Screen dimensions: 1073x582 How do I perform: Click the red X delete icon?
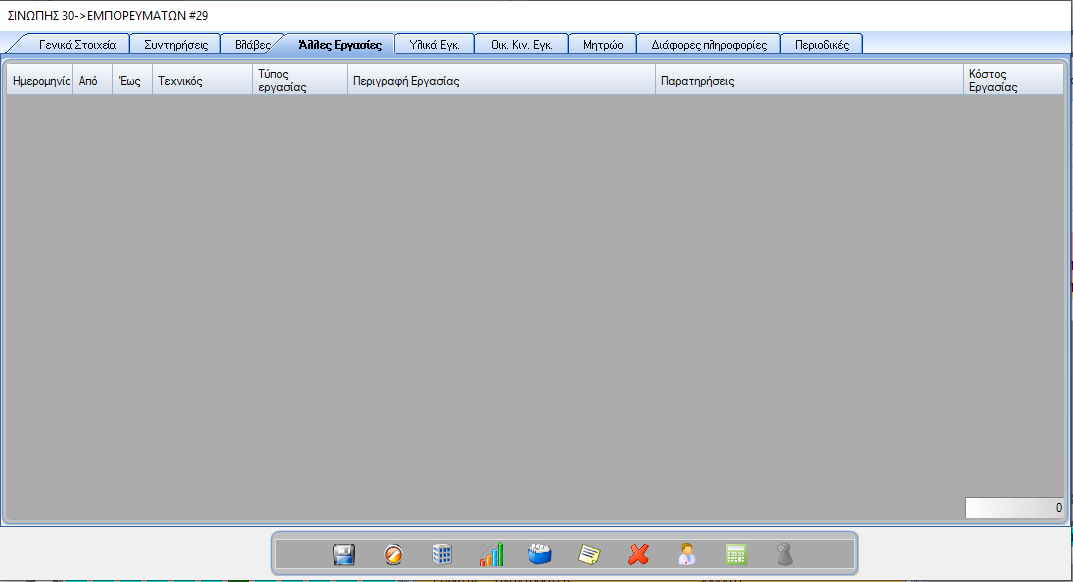[638, 554]
